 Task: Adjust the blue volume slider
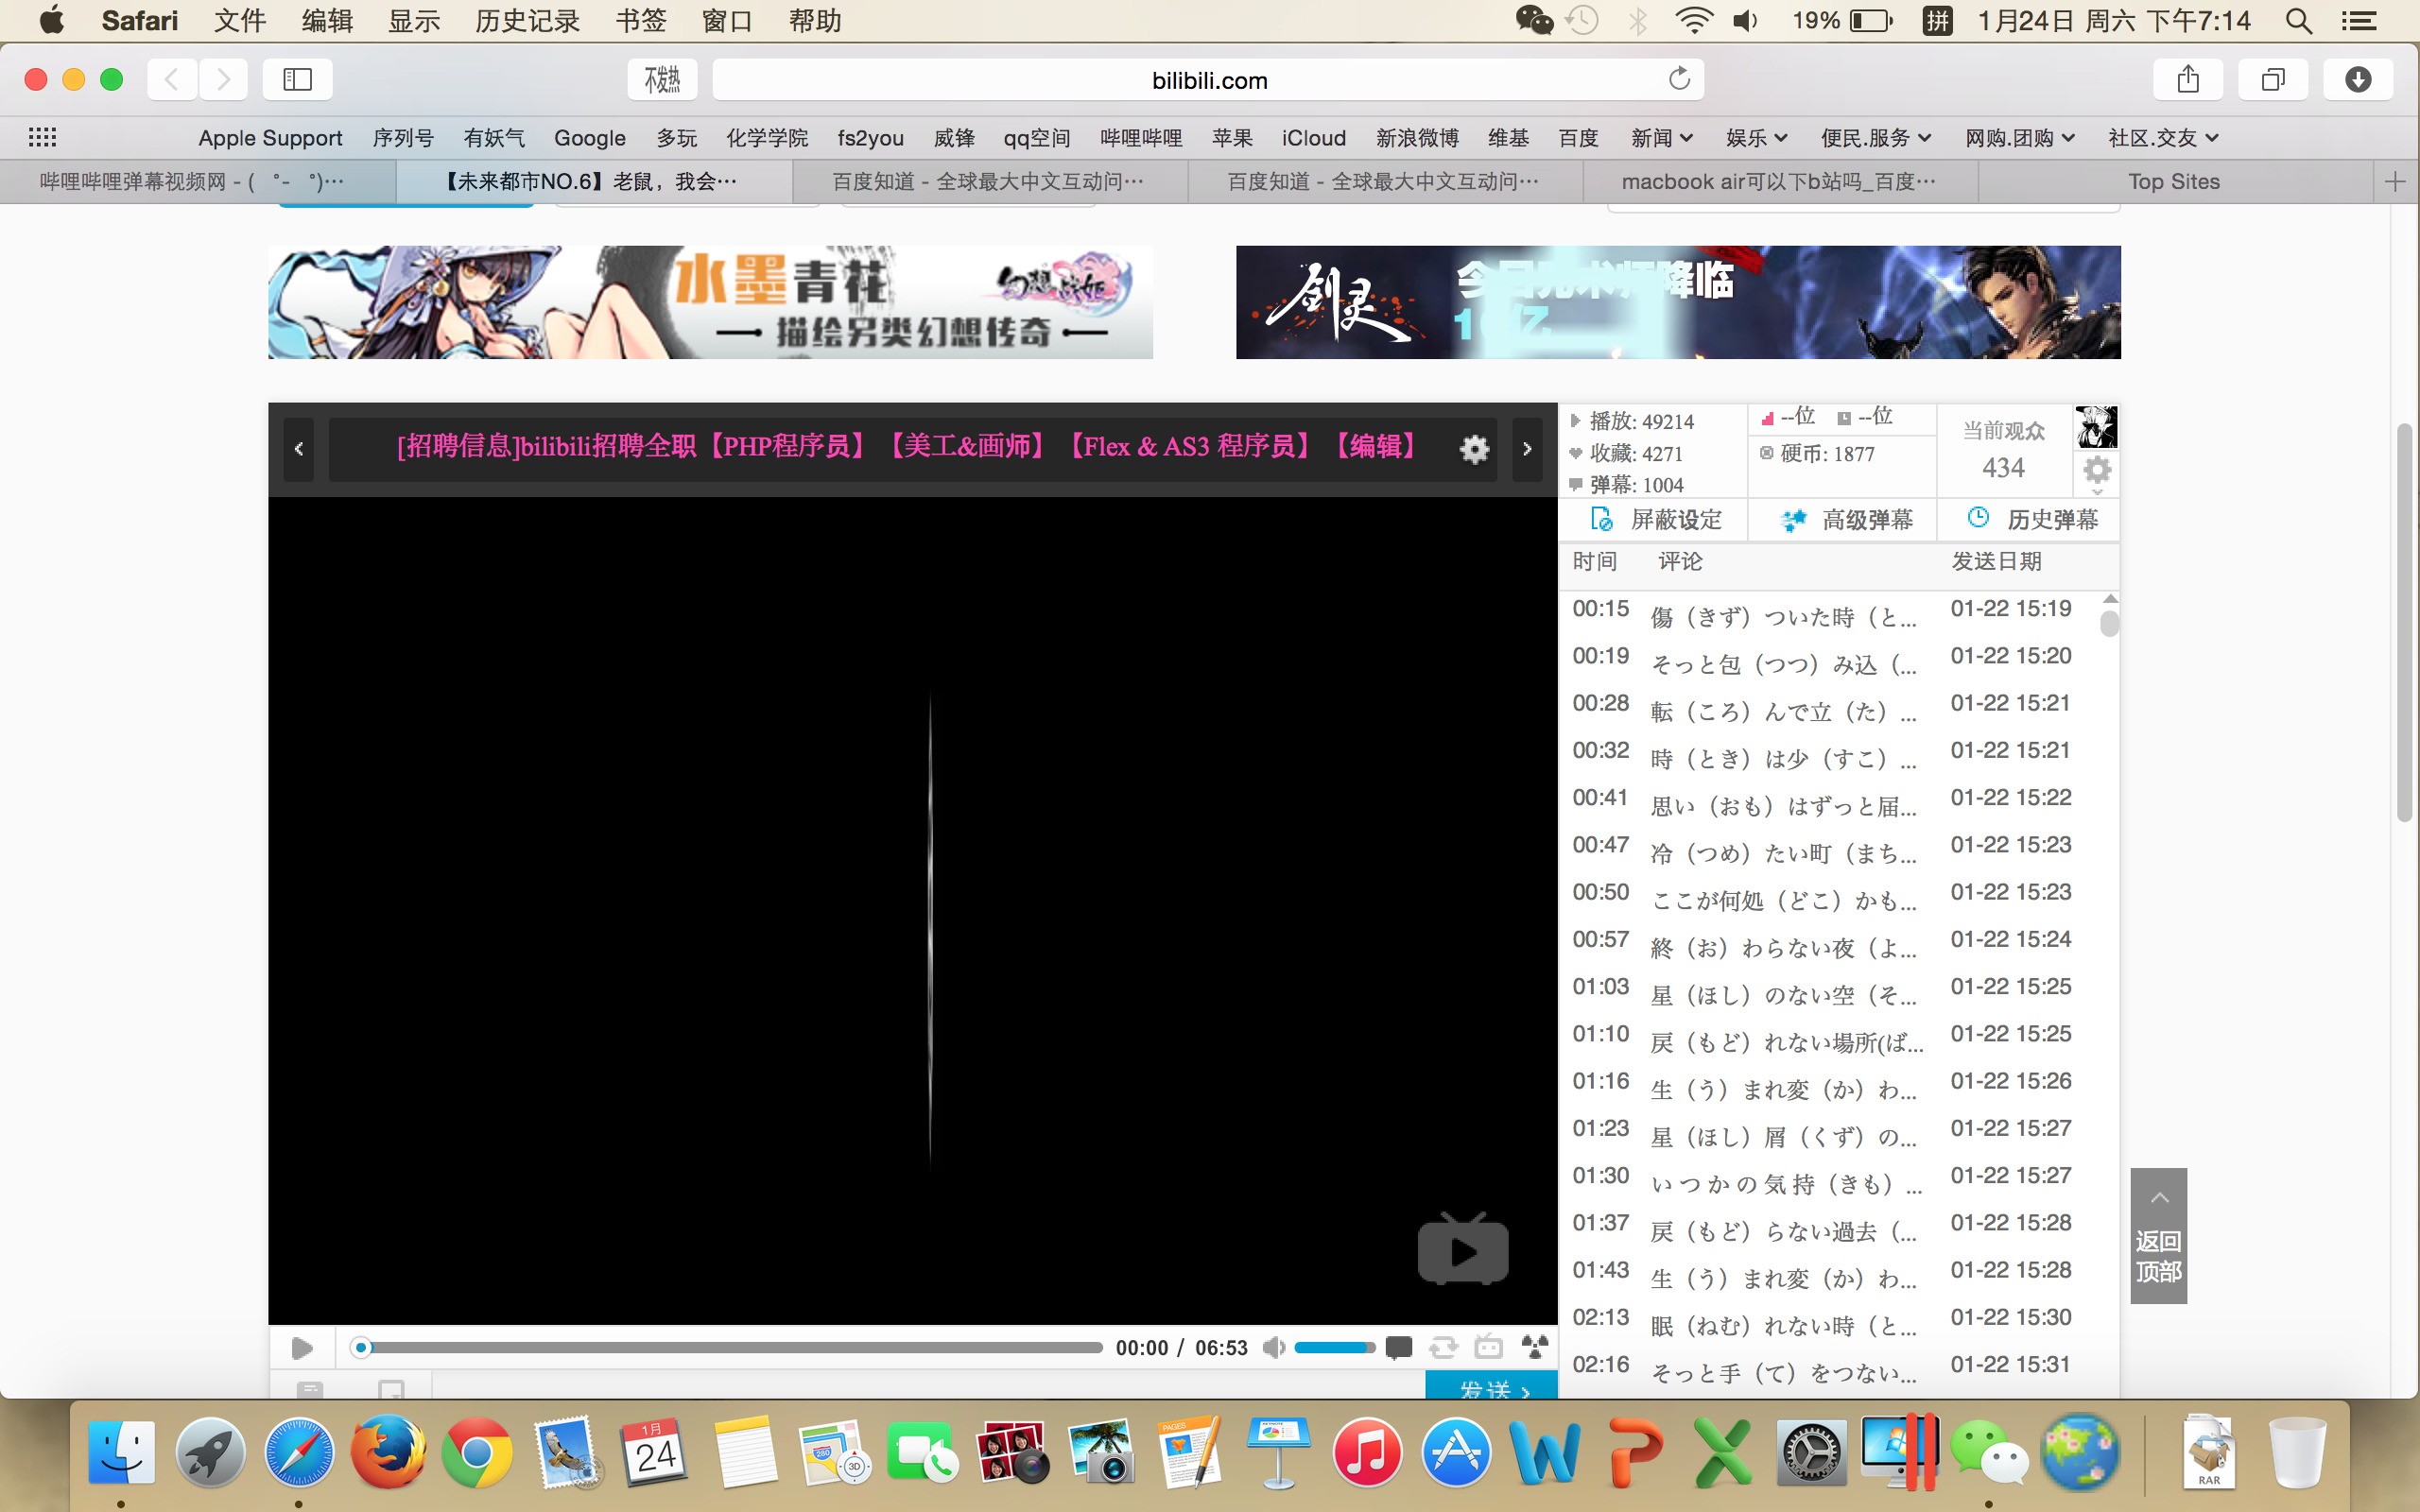point(1334,1348)
